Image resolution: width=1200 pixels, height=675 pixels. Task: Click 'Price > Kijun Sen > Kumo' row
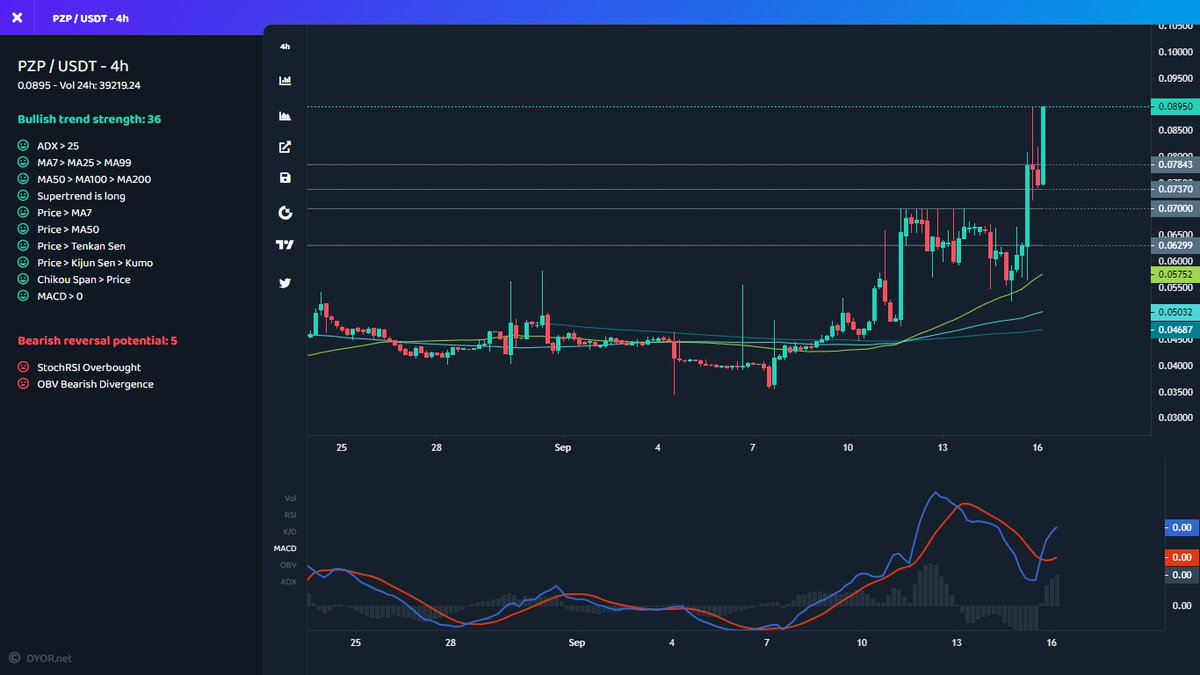(x=85, y=263)
